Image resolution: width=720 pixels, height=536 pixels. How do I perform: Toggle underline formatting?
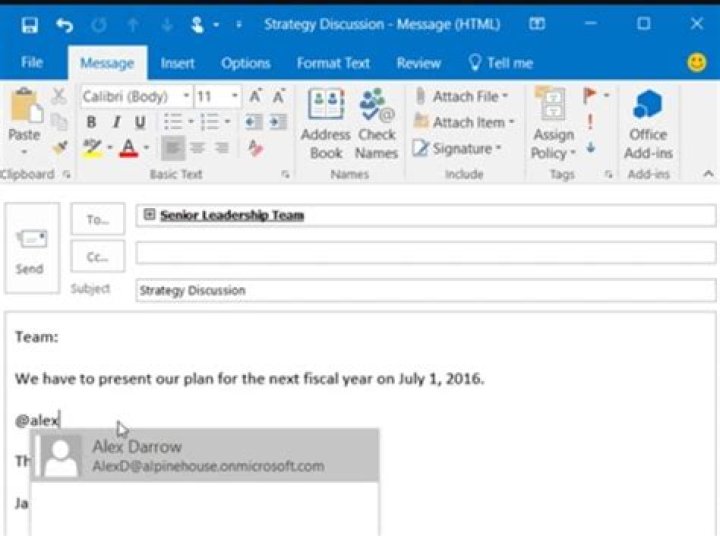pos(141,122)
